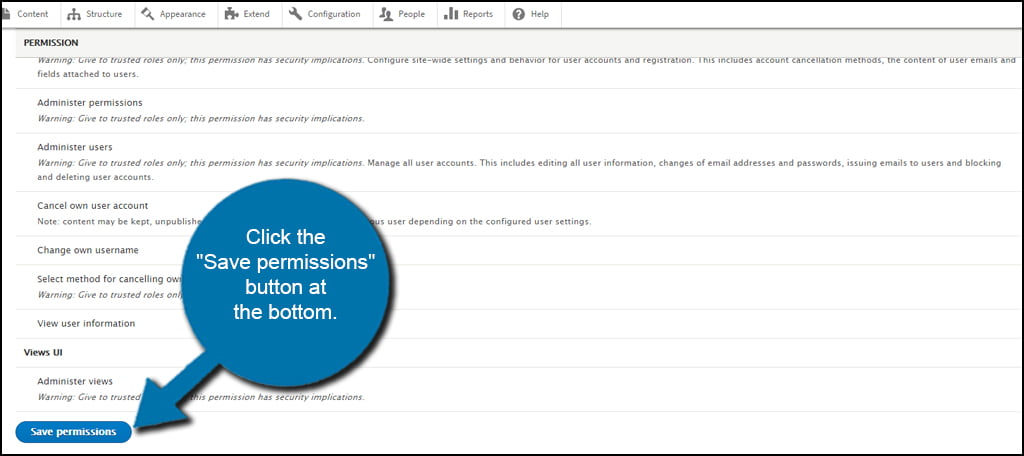Image resolution: width=1024 pixels, height=456 pixels.
Task: Open the Content menu
Action: point(33,14)
